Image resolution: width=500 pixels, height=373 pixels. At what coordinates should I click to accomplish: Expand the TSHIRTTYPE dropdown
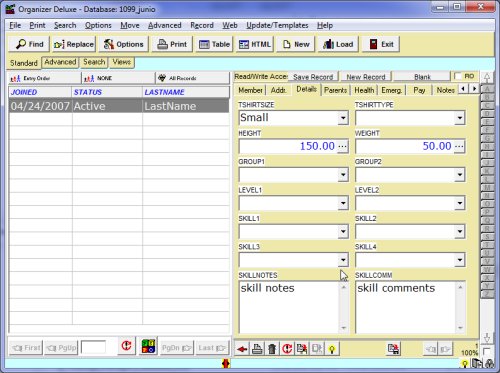(460, 118)
